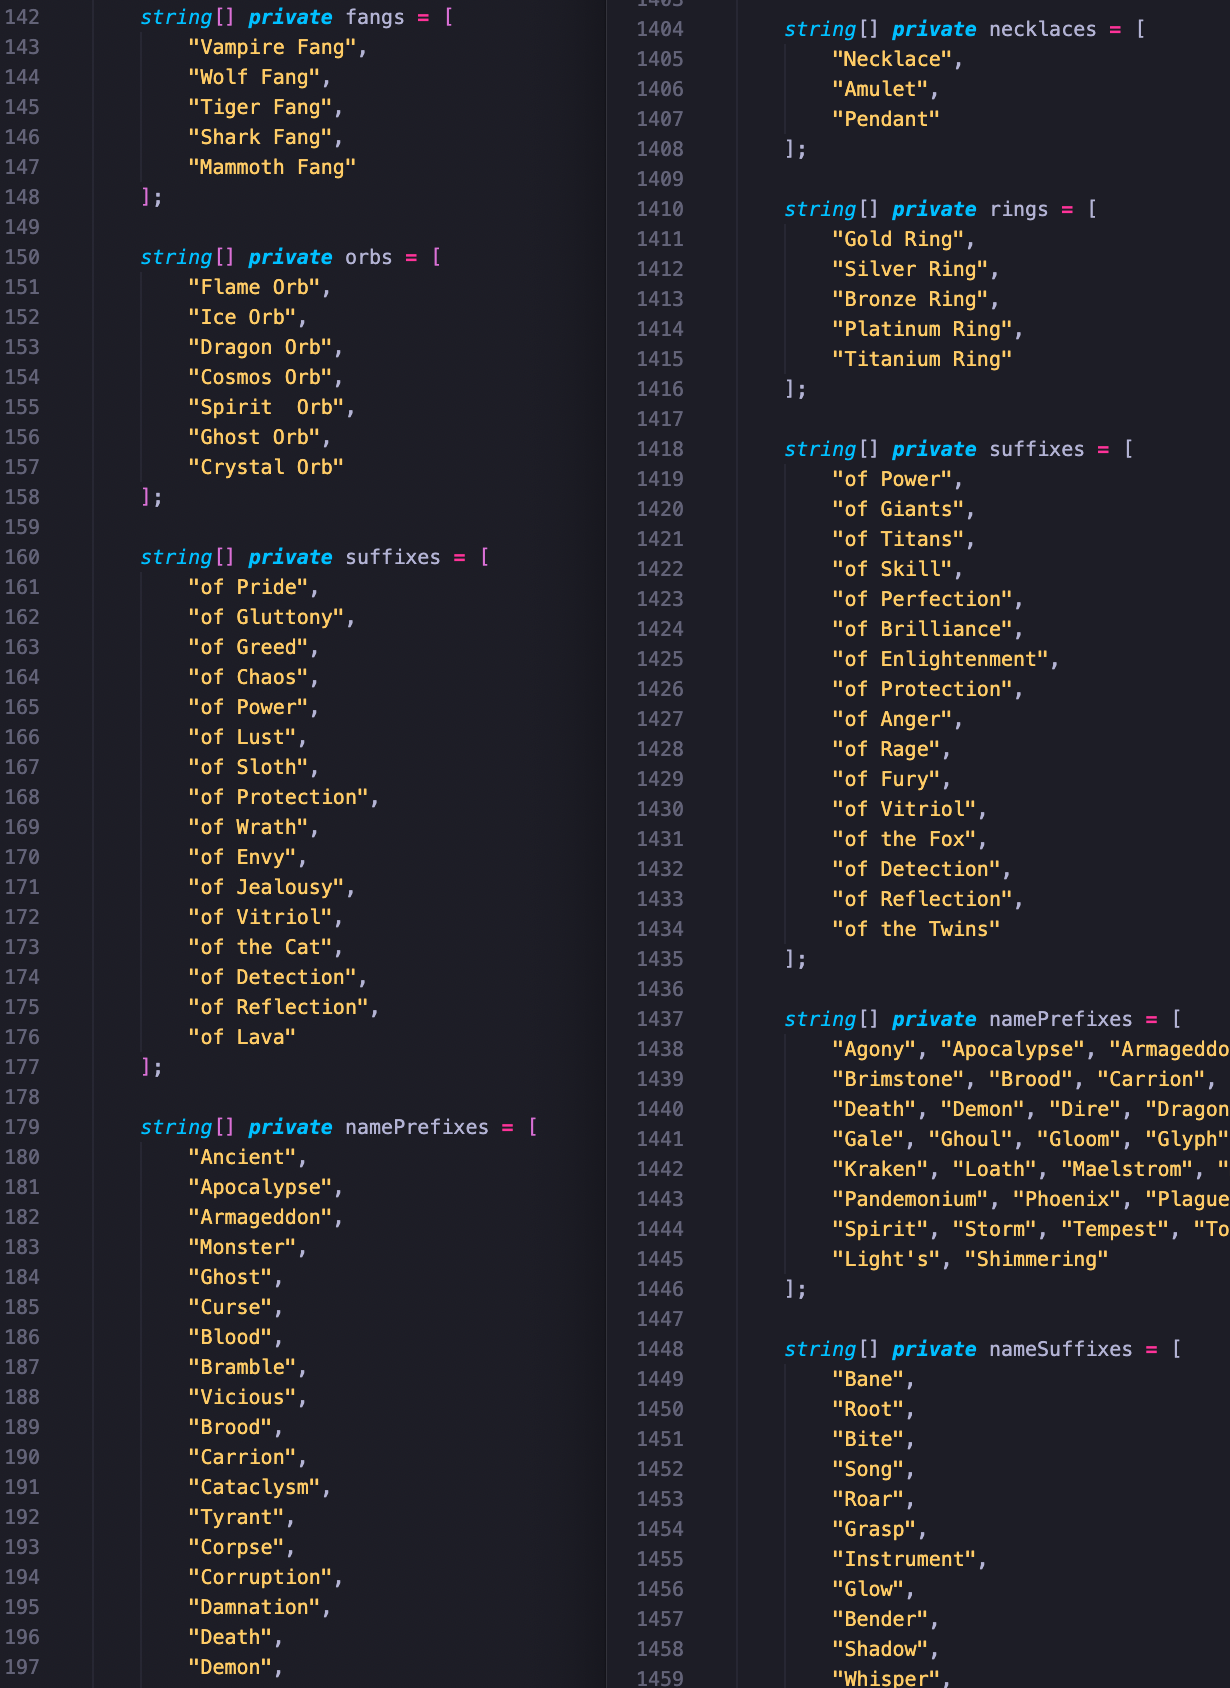This screenshot has width=1230, height=1688.
Task: Click line number 142 in the gutter
Action: coord(22,17)
